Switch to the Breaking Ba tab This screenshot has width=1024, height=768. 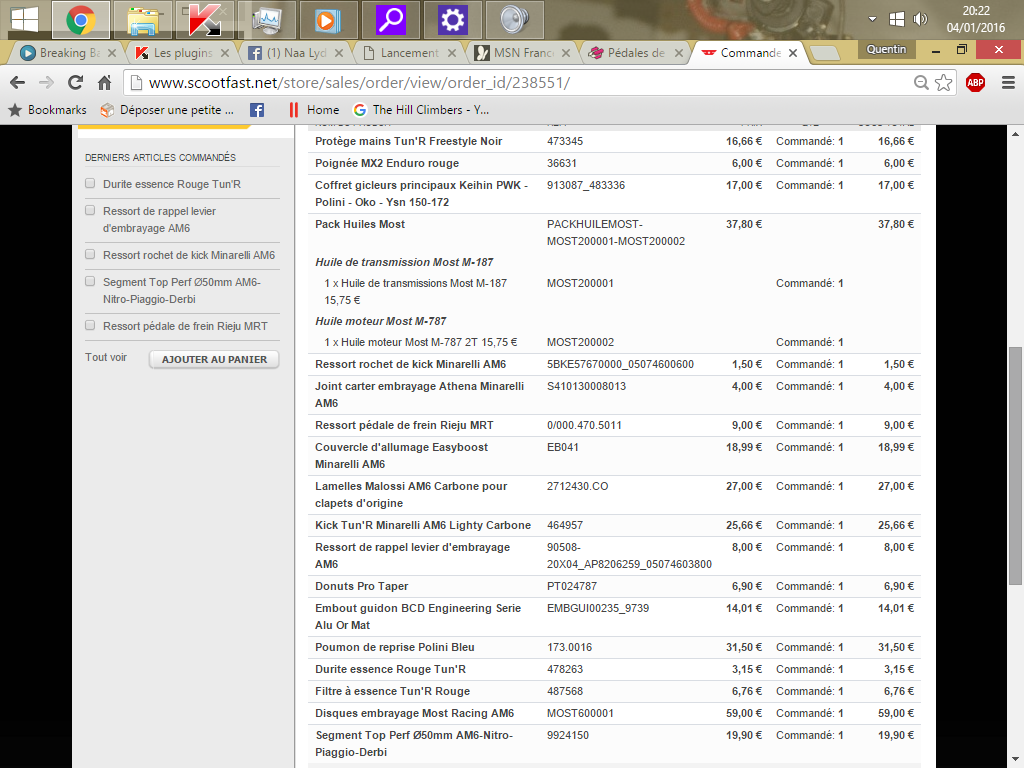click(x=69, y=53)
